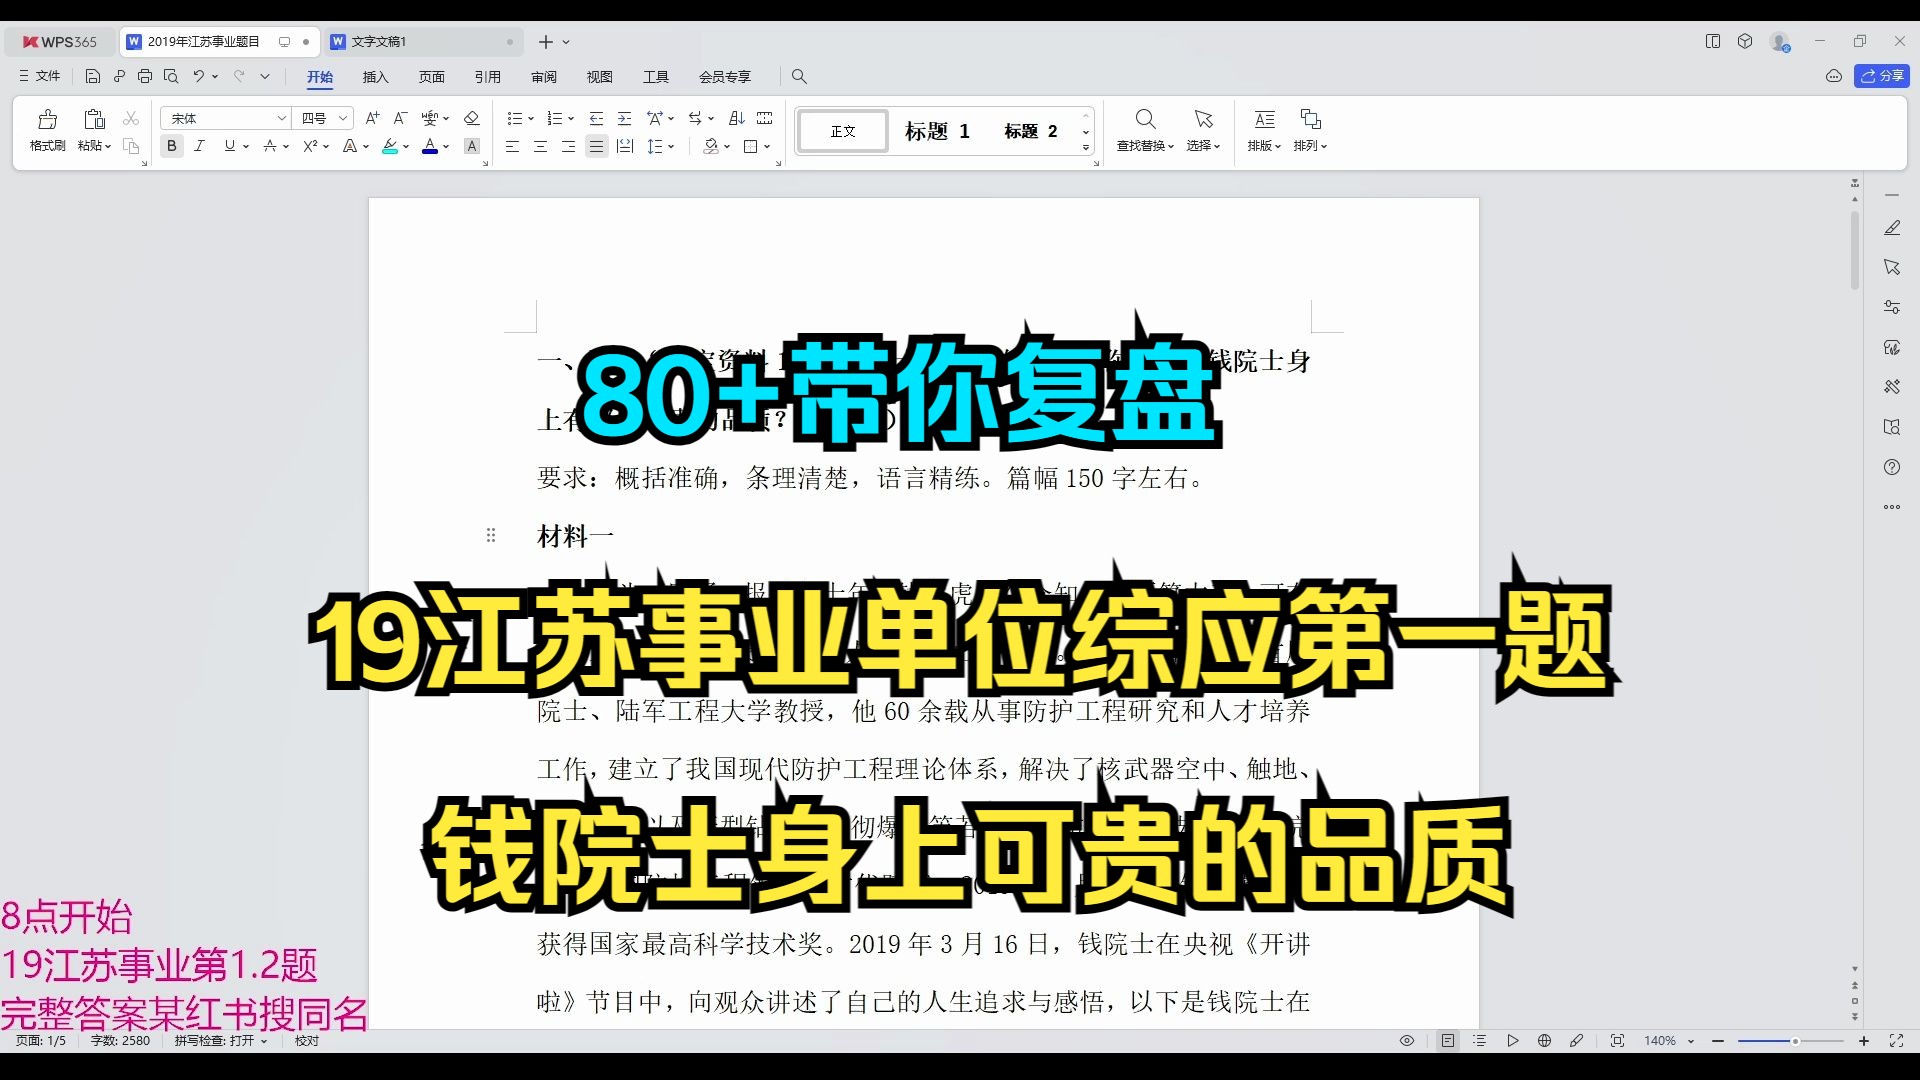Click the search magnifier beside ribbon tabs
1920x1080 pixels.
point(799,76)
